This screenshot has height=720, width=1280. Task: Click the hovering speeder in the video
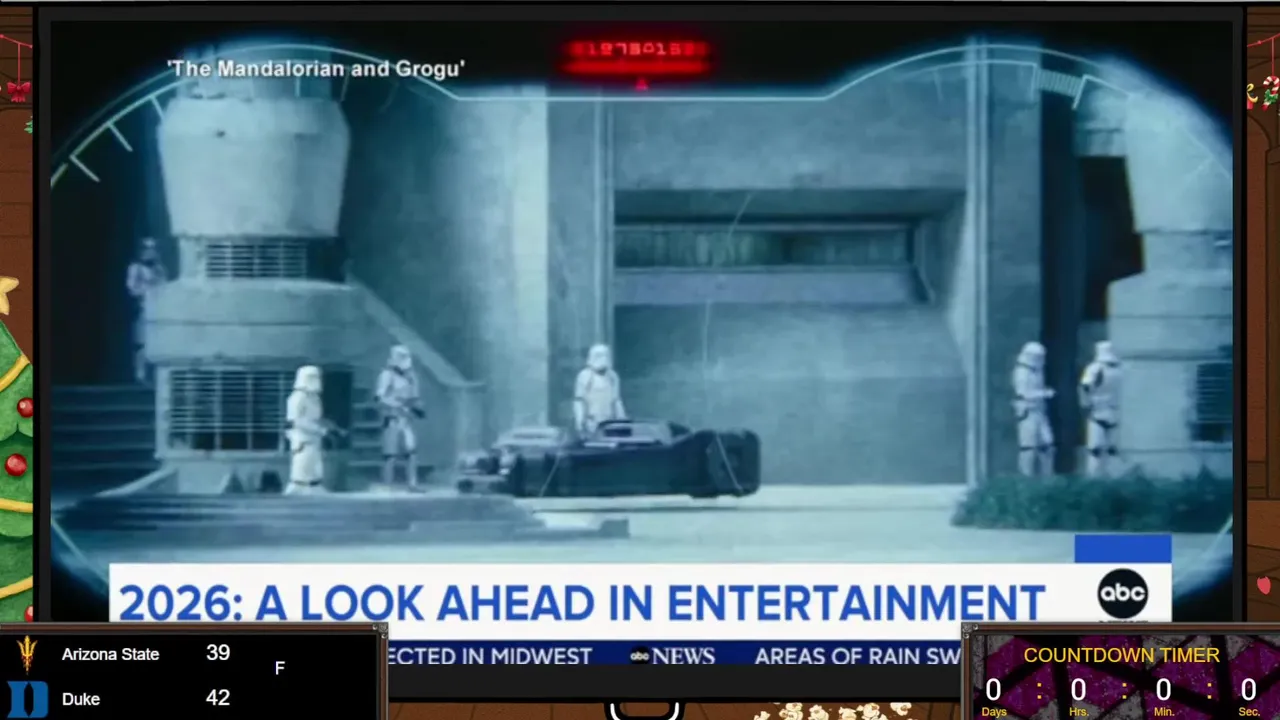(x=610, y=459)
